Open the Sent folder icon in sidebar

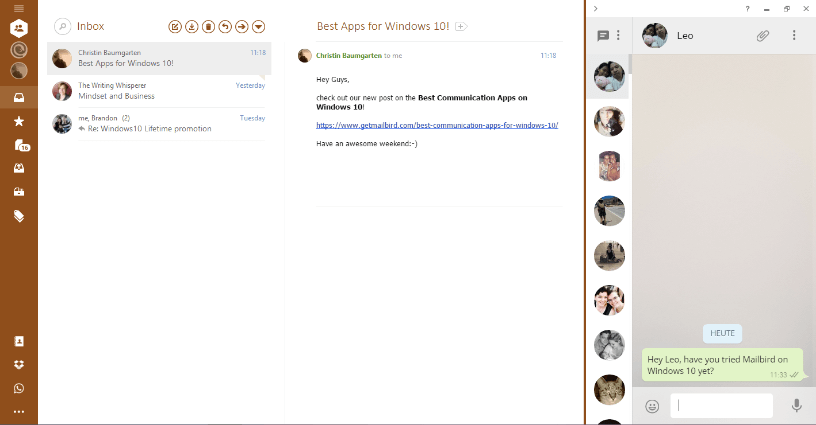(19, 168)
